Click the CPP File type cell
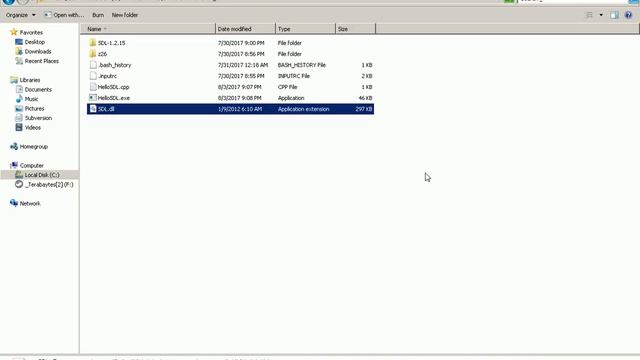The image size is (640, 360). 287,87
